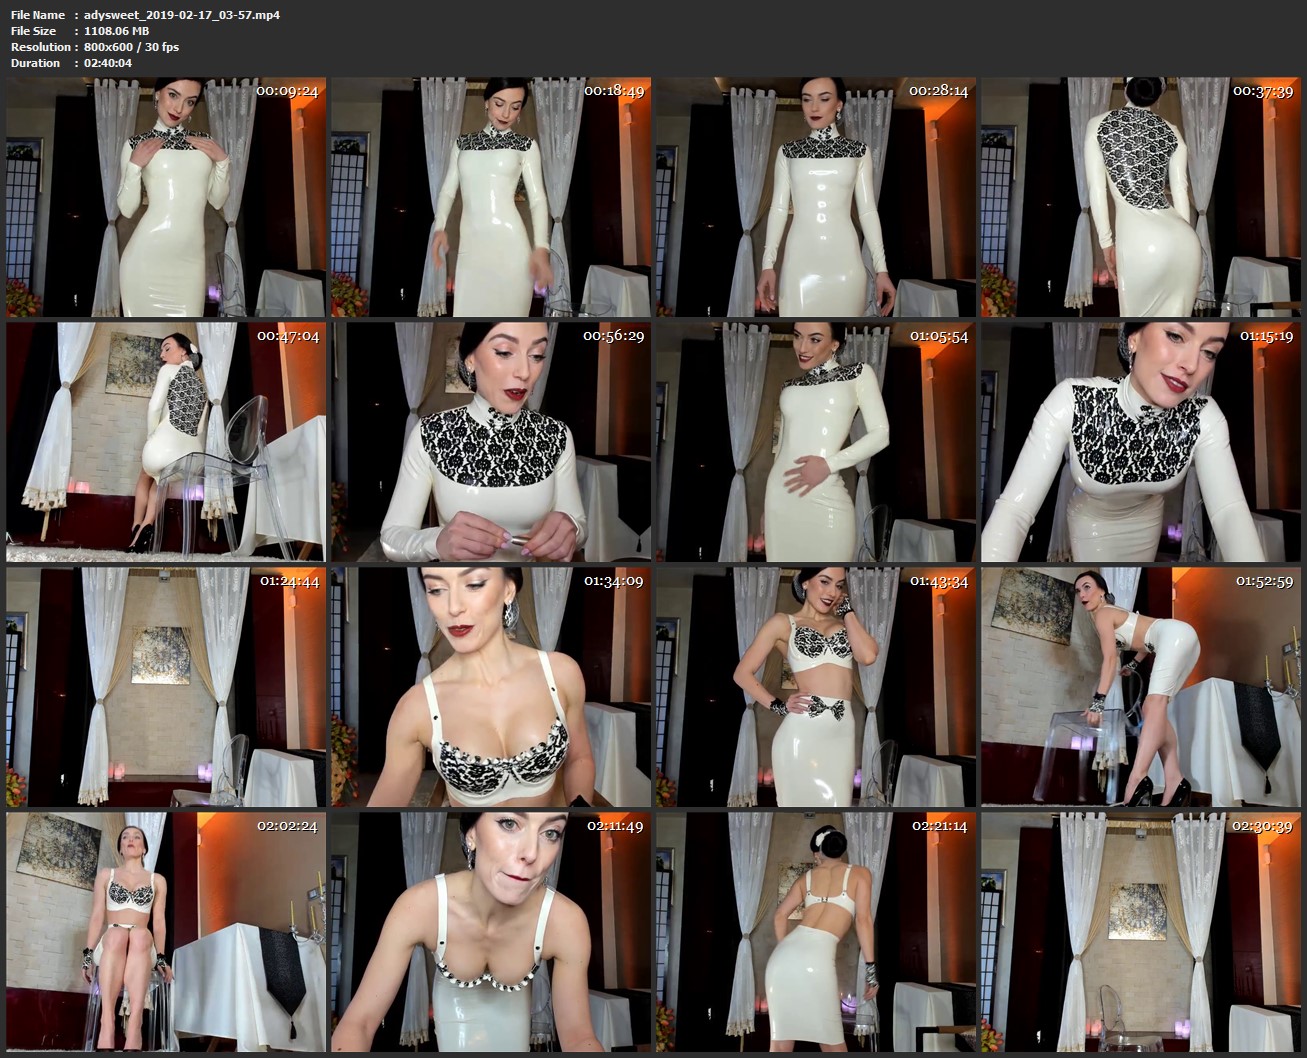The width and height of the screenshot is (1307, 1058).
Task: Select the thumbnail timestamped 01:15:19
Action: 1141,442
